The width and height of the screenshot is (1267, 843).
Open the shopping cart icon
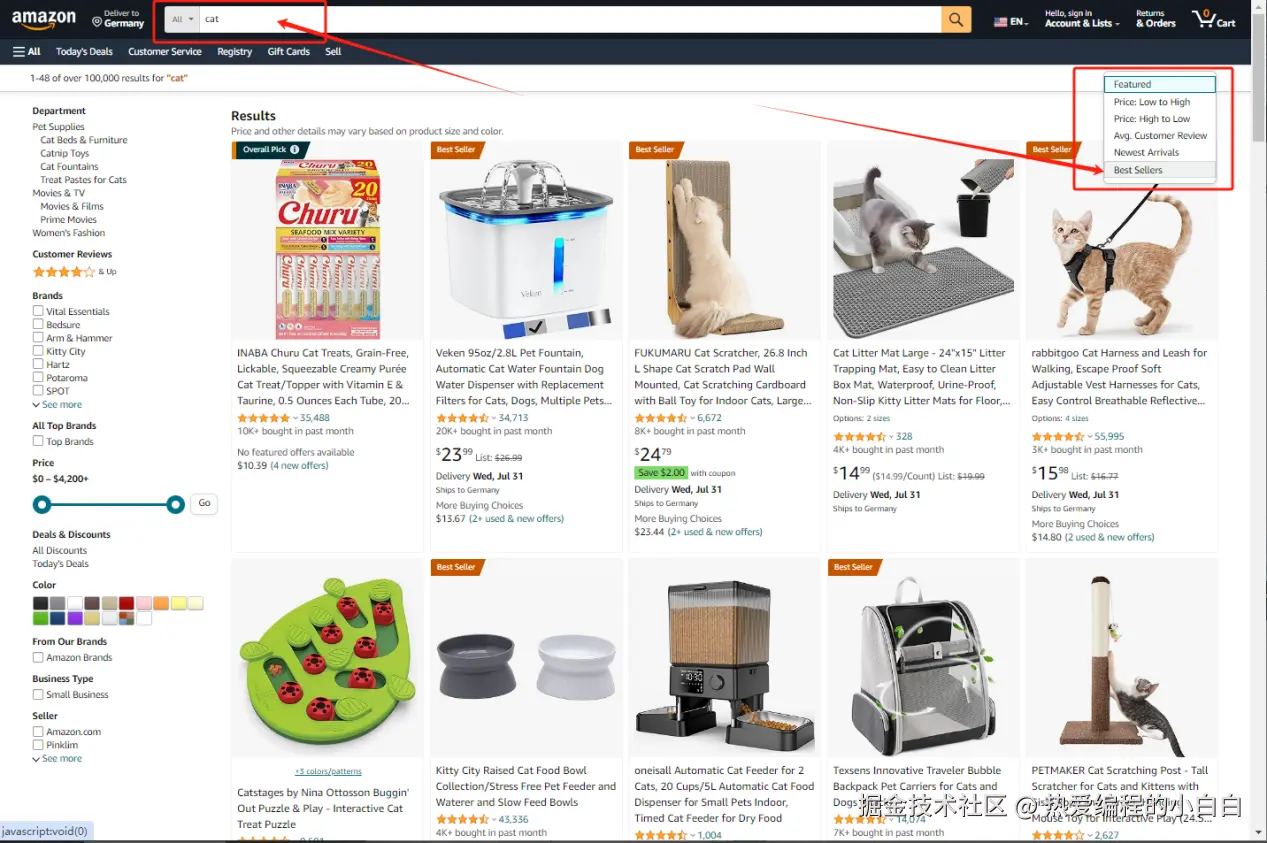[x=1213, y=19]
